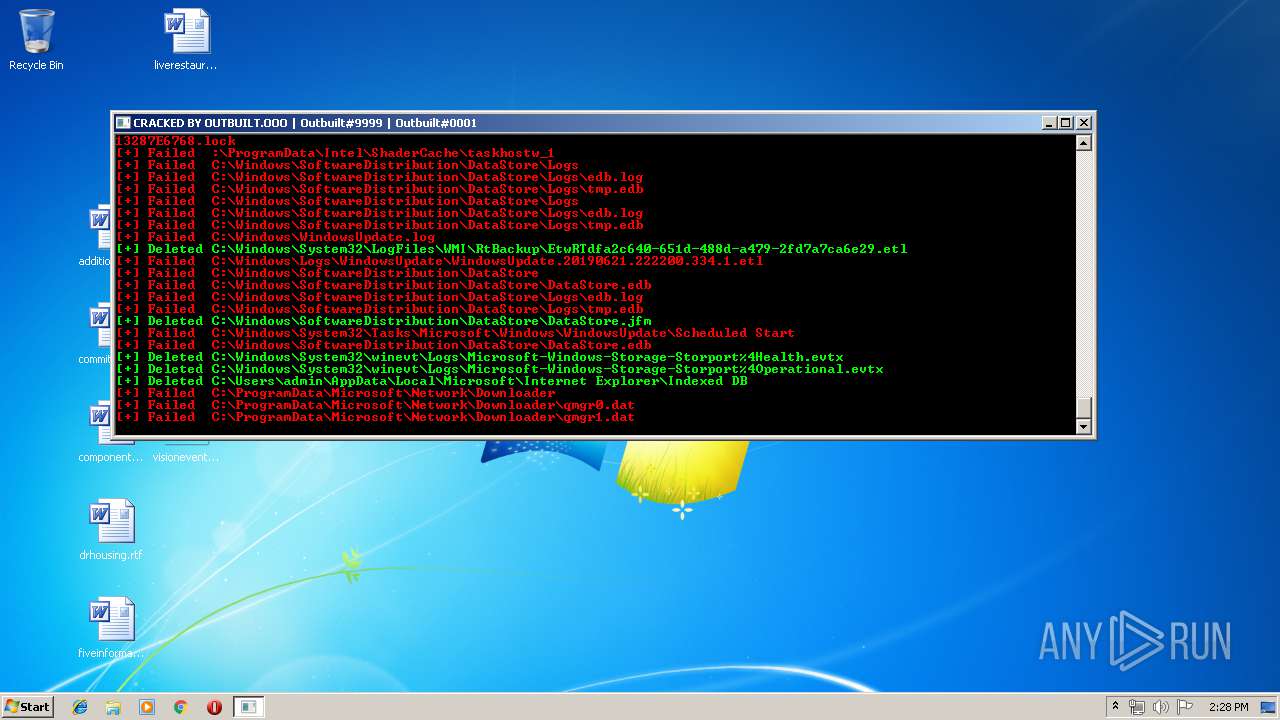The height and width of the screenshot is (720, 1280).
Task: Open the Opera browser taskbar icon
Action: [x=214, y=707]
